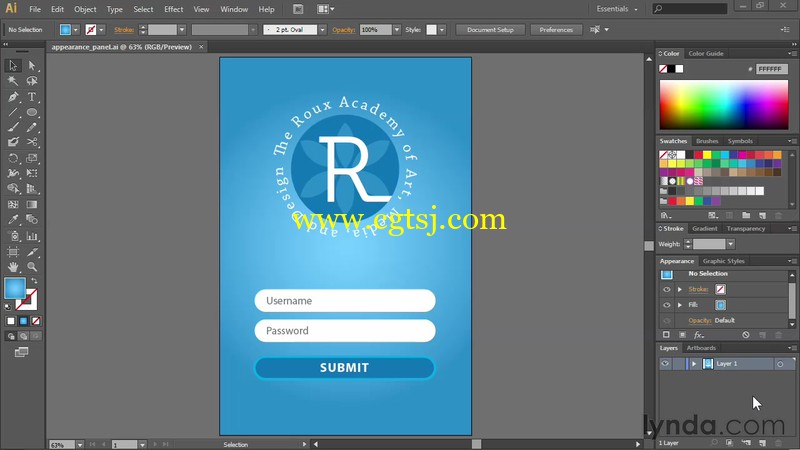Open the Opacity dropdown arrow
800x450 pixels.
[396, 30]
